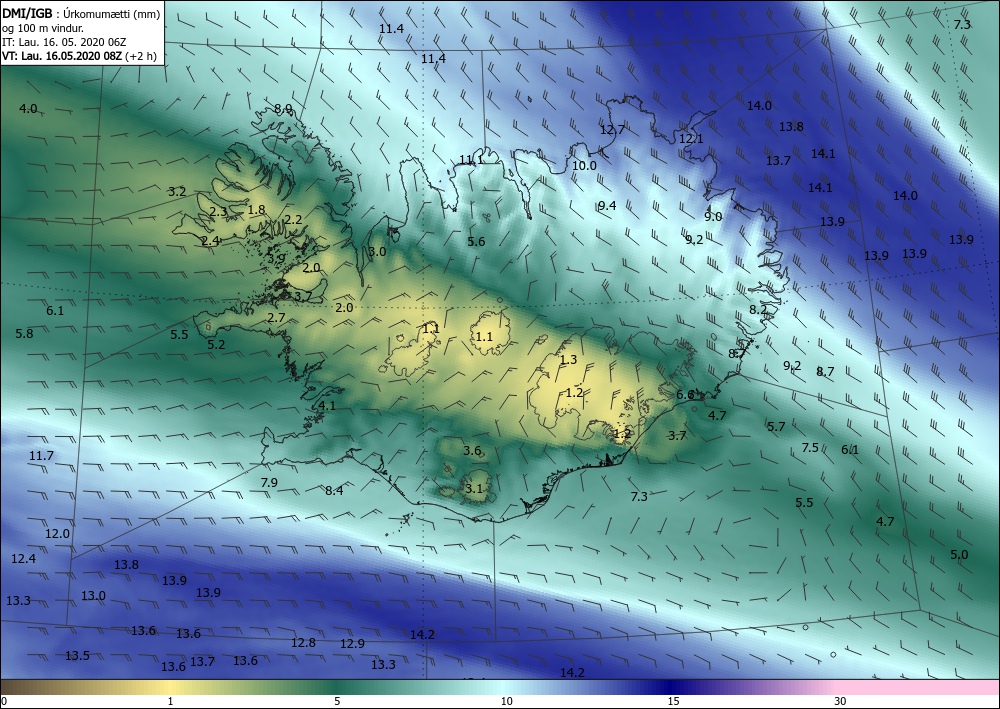
Task: Click the map value '10.0'
Action: [584, 165]
